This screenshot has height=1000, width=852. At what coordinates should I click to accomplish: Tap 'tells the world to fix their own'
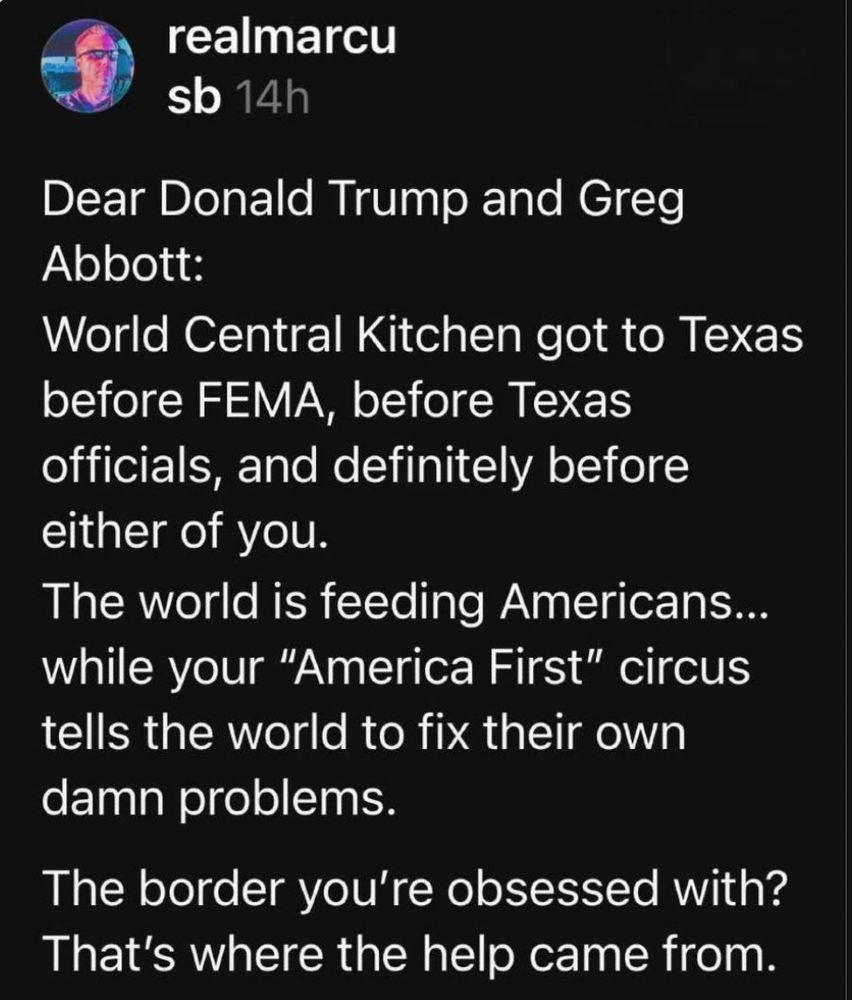(364, 733)
